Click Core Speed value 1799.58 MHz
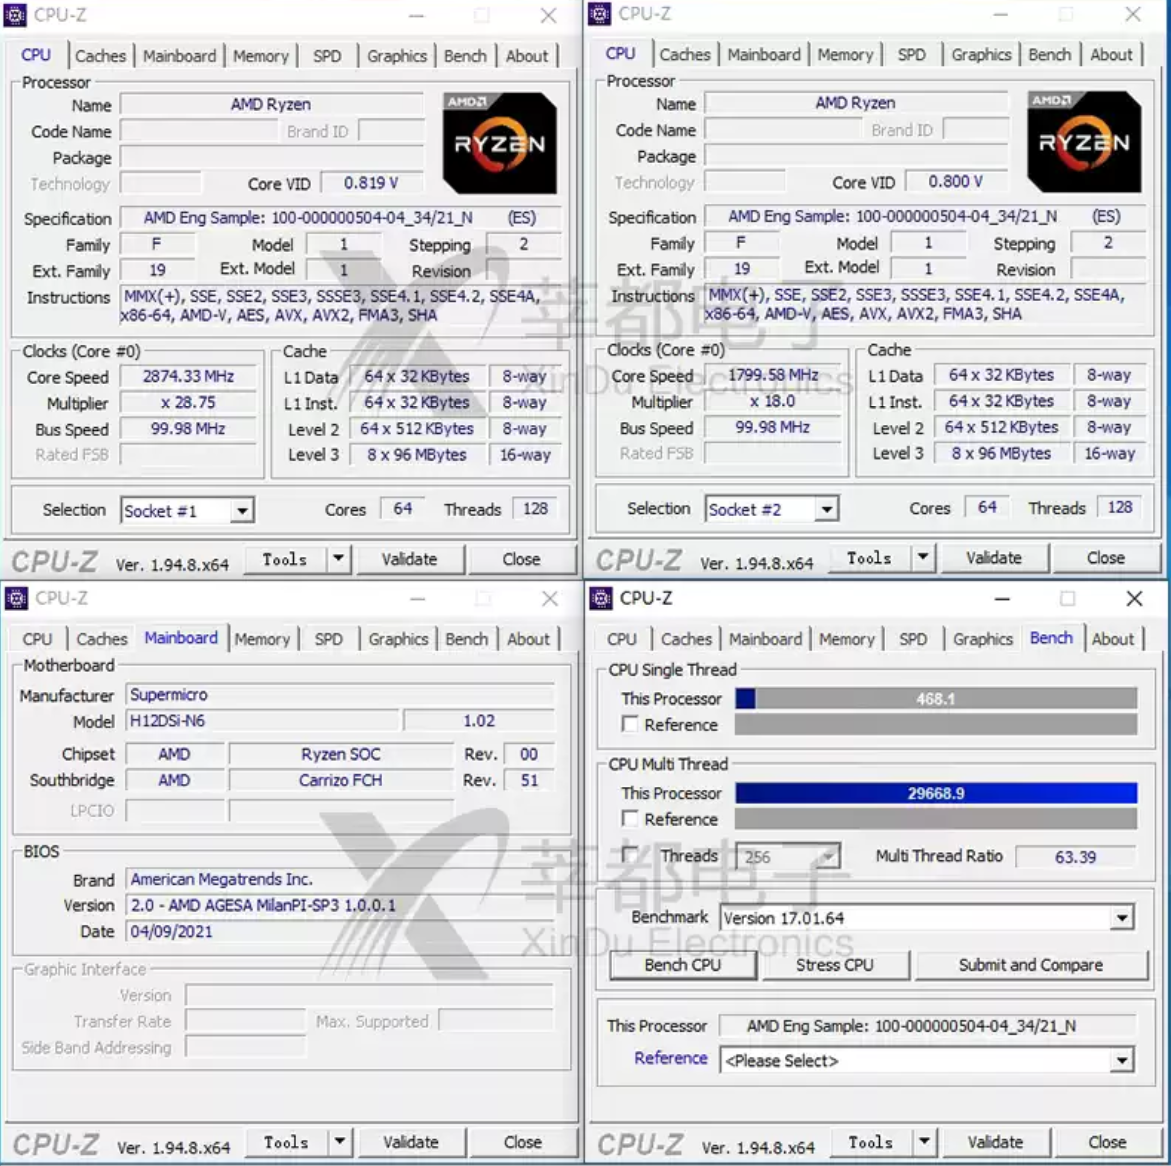Image resolution: width=1171 pixels, height=1166 pixels. (x=773, y=375)
